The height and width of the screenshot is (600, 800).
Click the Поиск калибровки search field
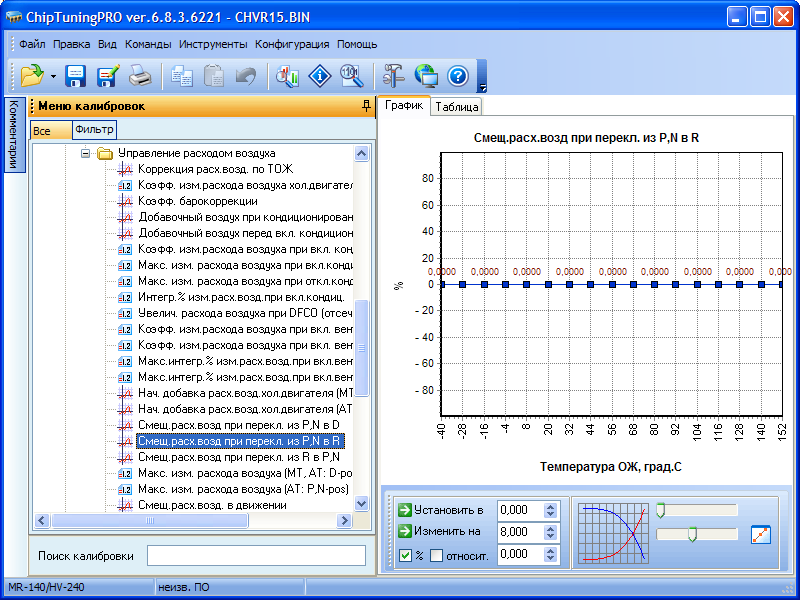tap(256, 555)
